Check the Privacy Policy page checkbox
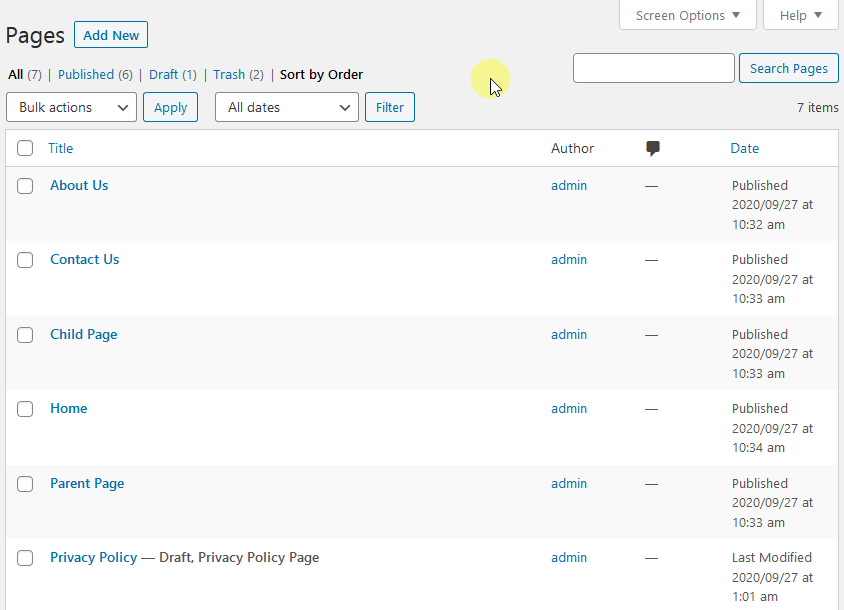The width and height of the screenshot is (844, 610). pyautogui.click(x=25, y=558)
